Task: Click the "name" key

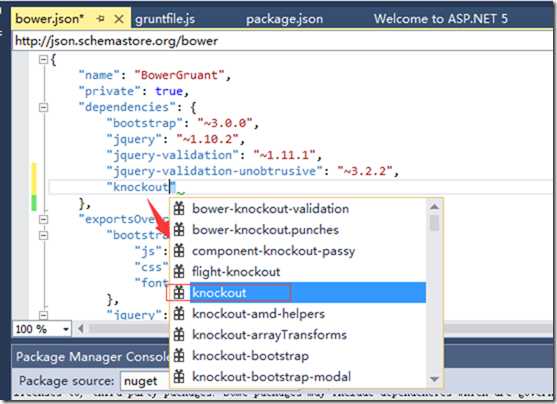Action: 99,75
